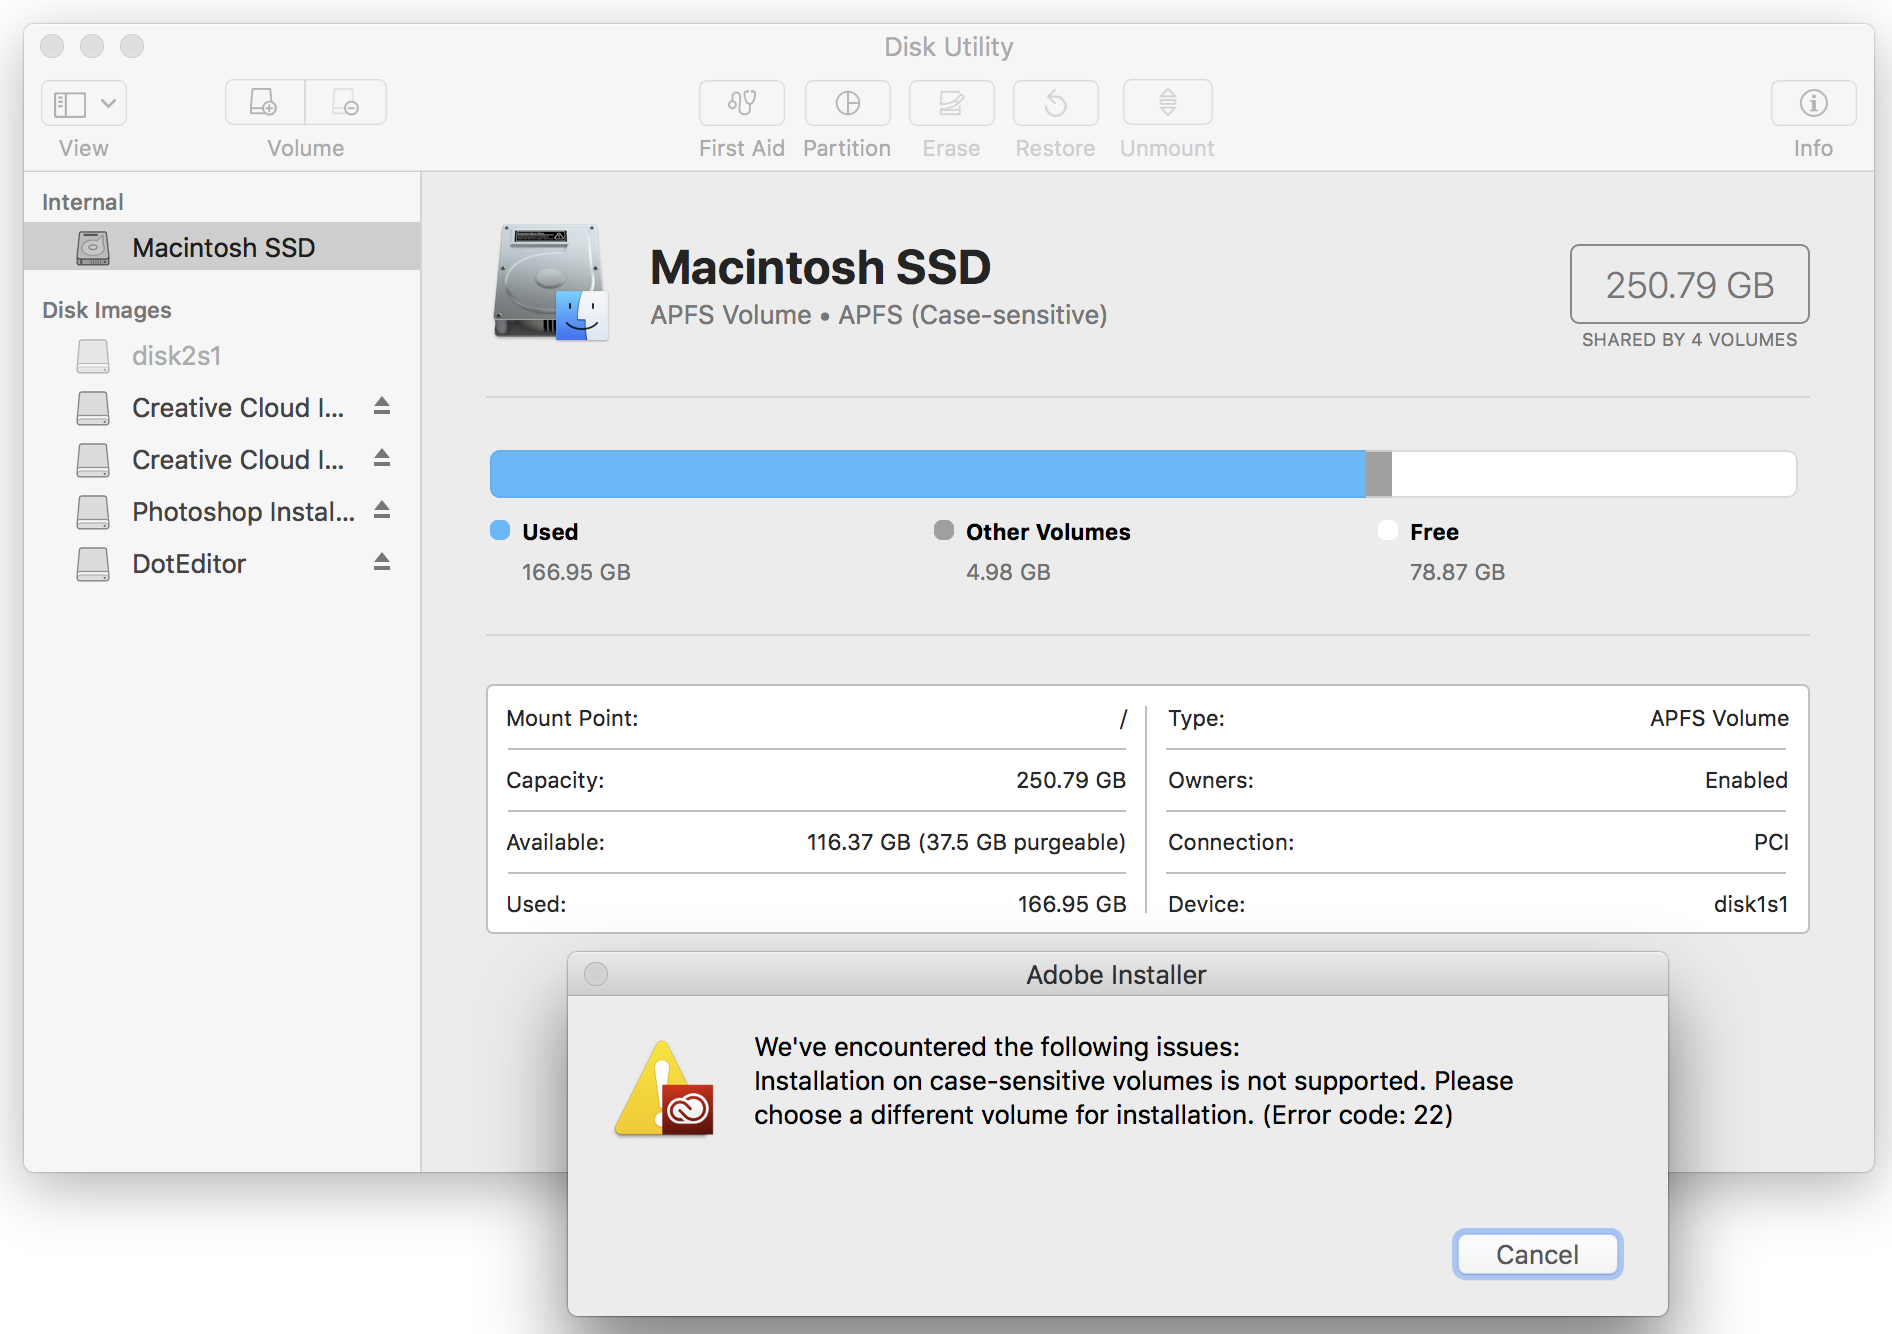Click the disk1s1 device value
The height and width of the screenshot is (1334, 1892).
point(1751,904)
